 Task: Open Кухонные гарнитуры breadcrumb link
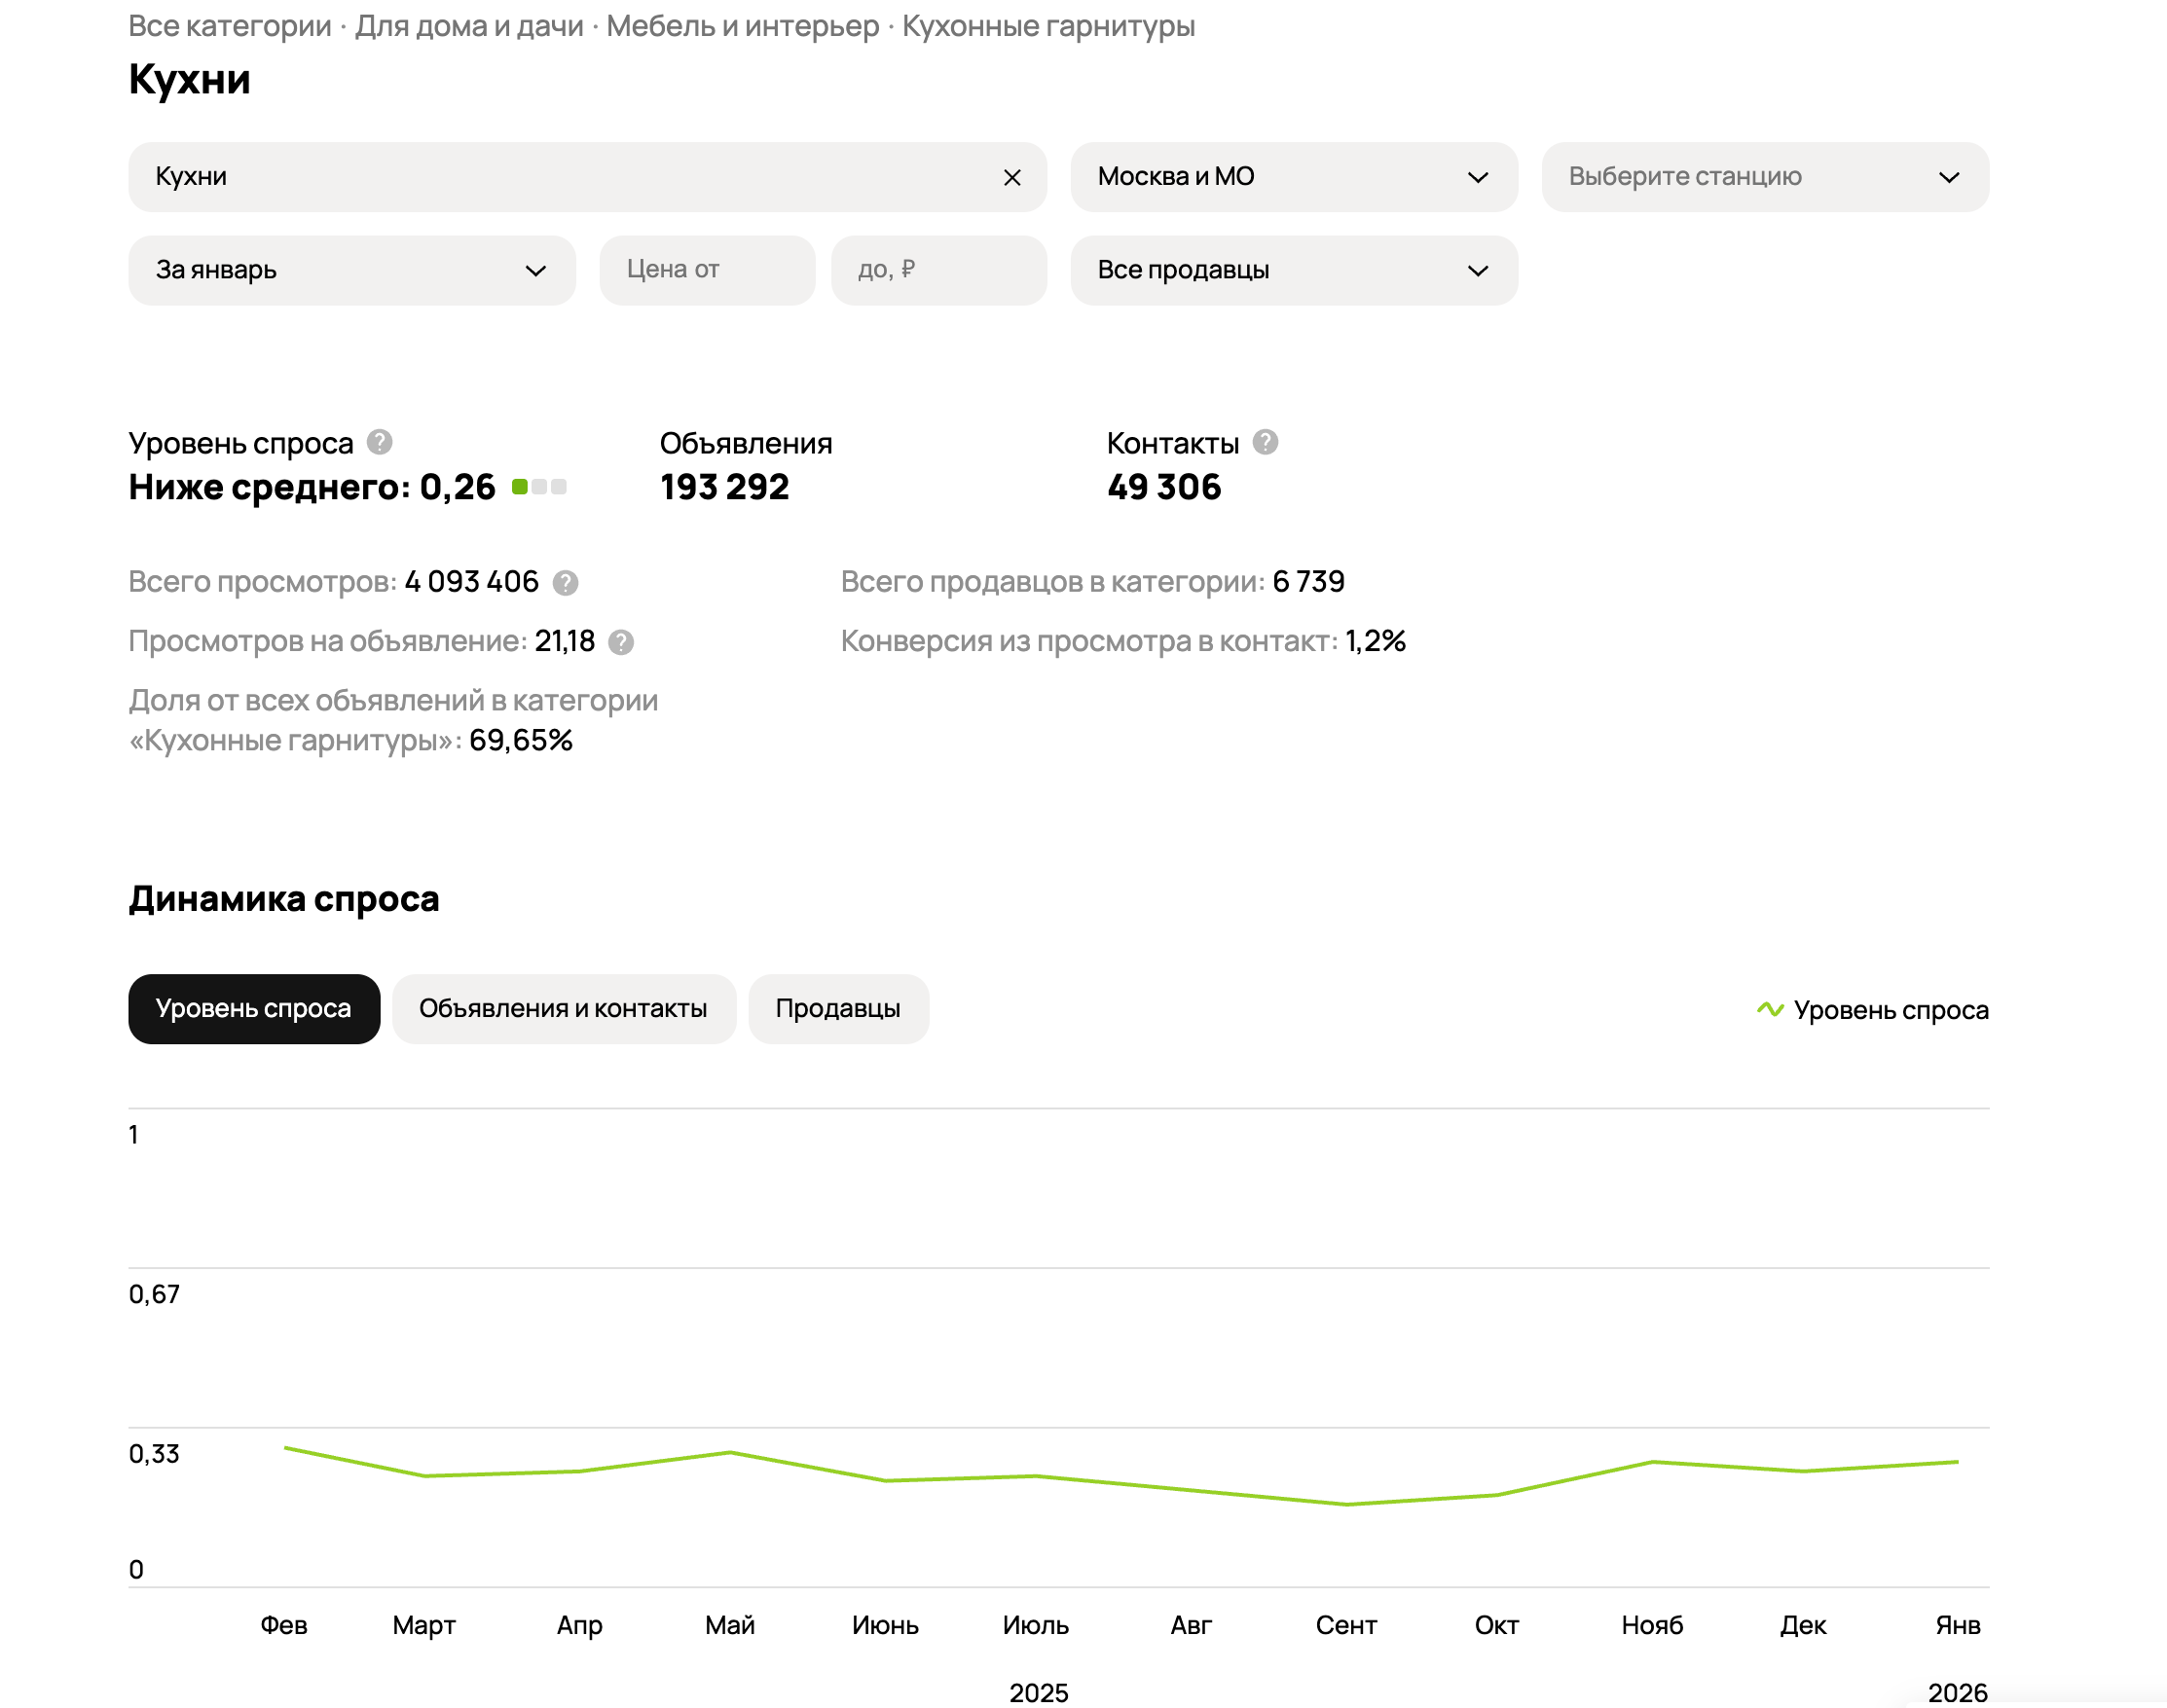click(1048, 26)
